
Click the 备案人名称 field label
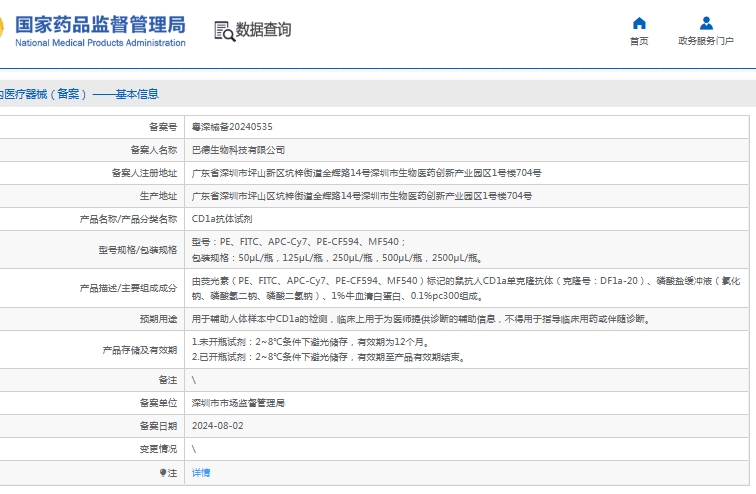(154, 150)
